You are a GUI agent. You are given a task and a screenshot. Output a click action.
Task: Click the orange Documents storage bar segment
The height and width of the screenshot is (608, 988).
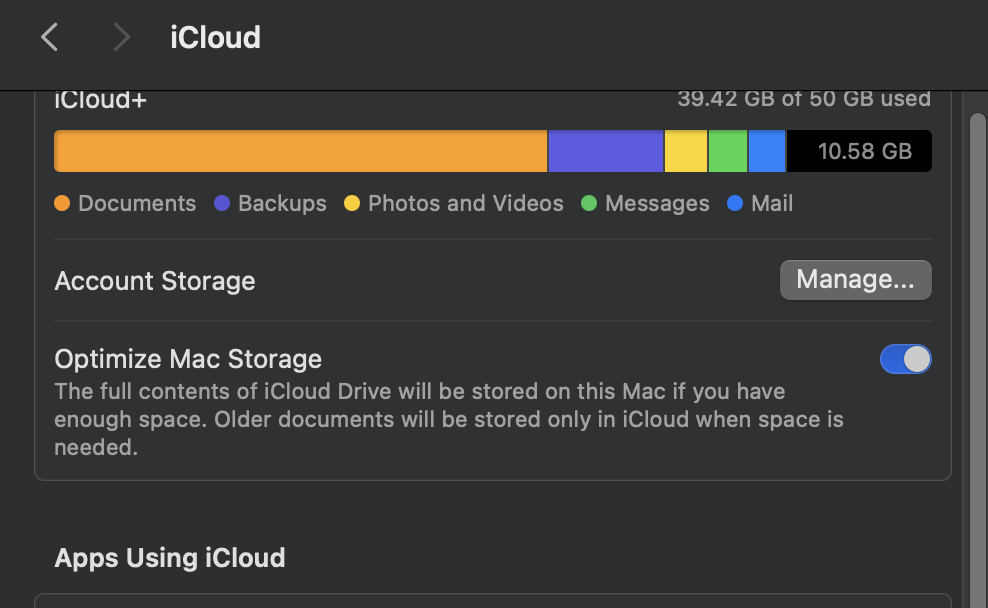tap(300, 151)
